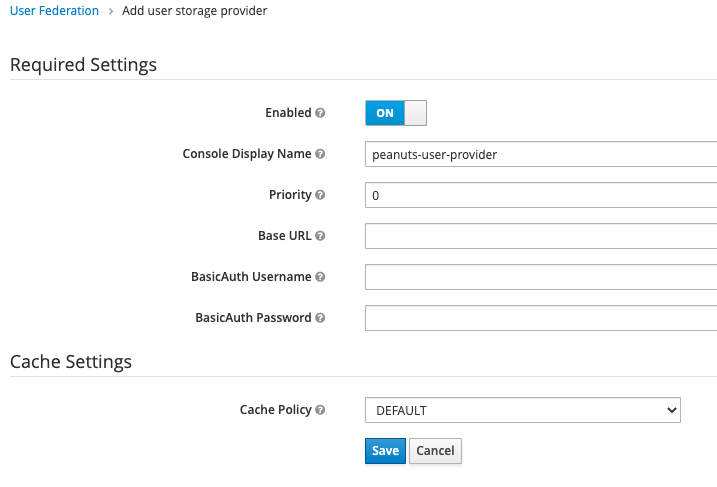The height and width of the screenshot is (487, 717).
Task: Cancel adding the storage provider
Action: [435, 451]
